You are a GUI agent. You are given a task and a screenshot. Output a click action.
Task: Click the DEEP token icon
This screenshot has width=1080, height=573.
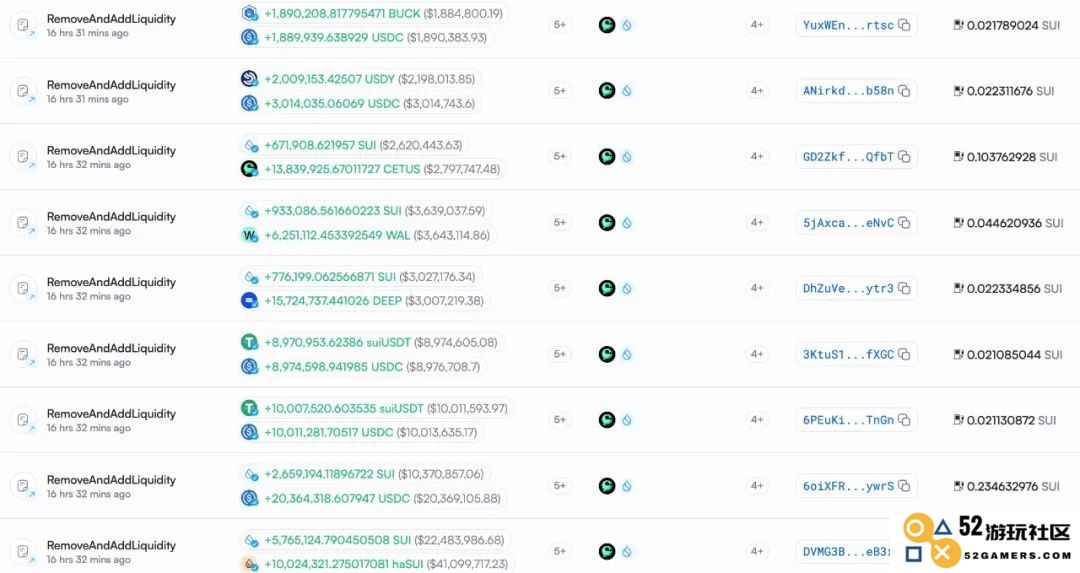[249, 300]
